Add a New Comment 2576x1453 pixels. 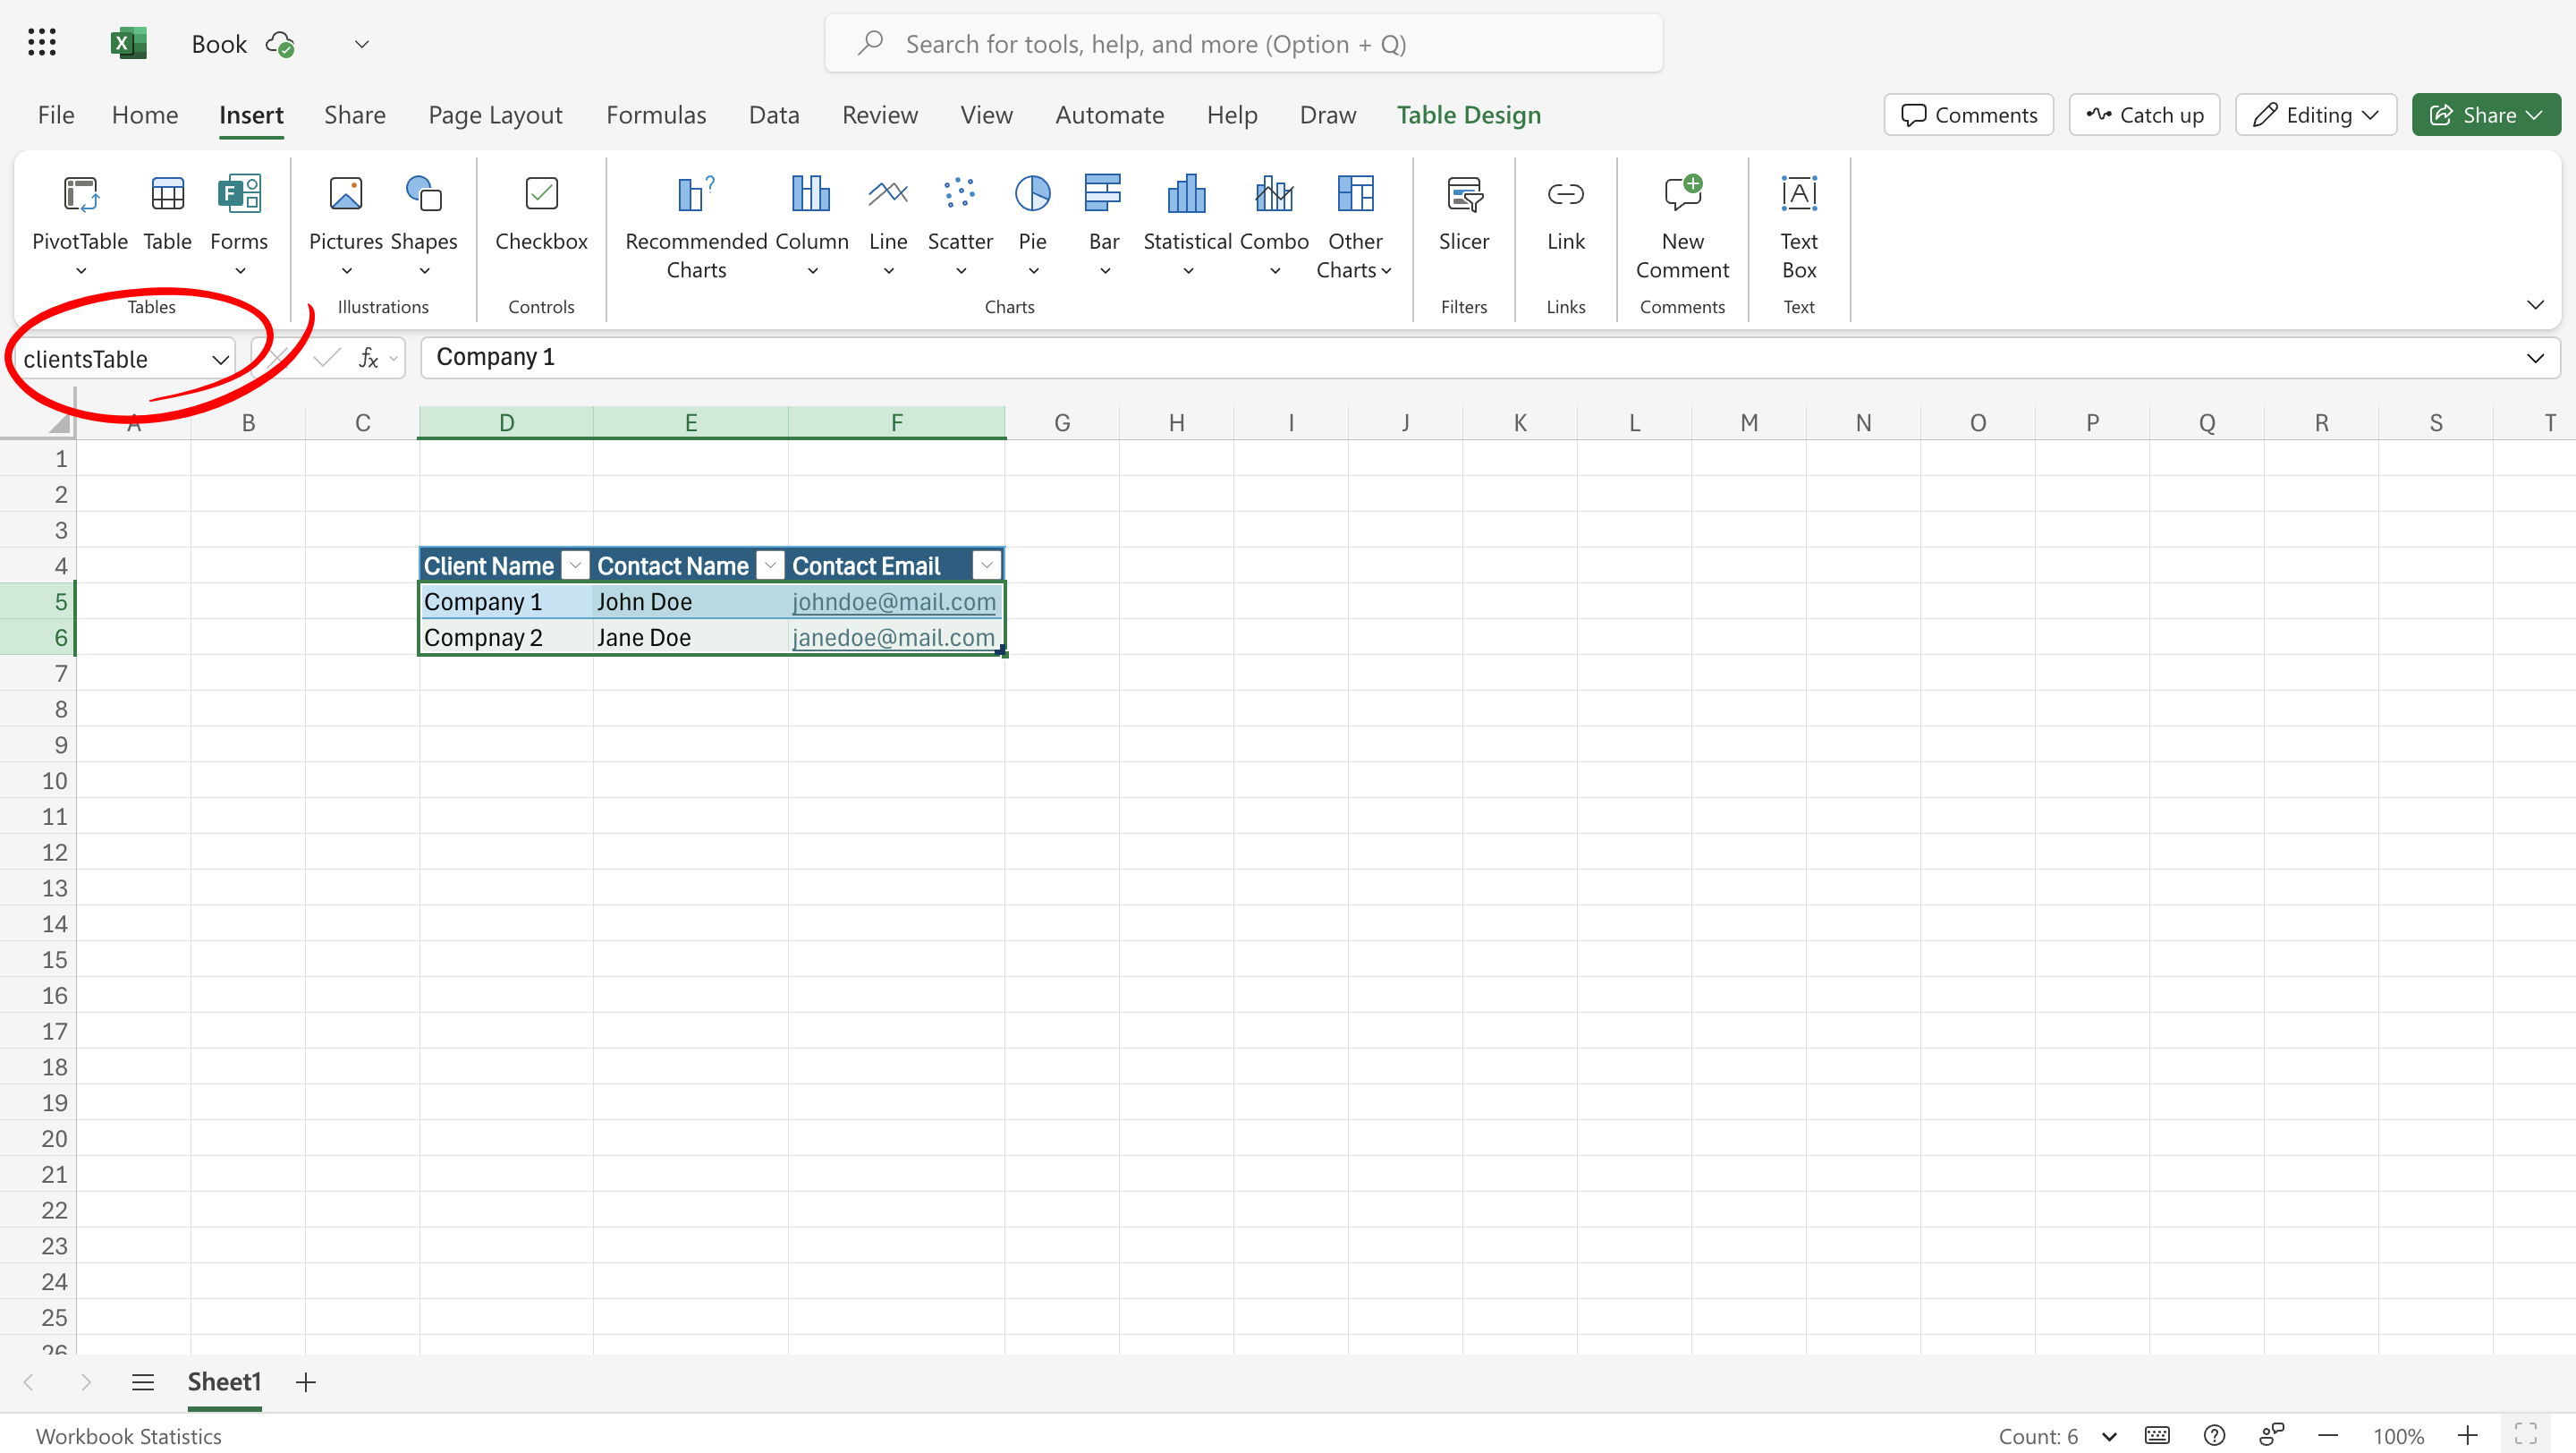pos(1682,225)
